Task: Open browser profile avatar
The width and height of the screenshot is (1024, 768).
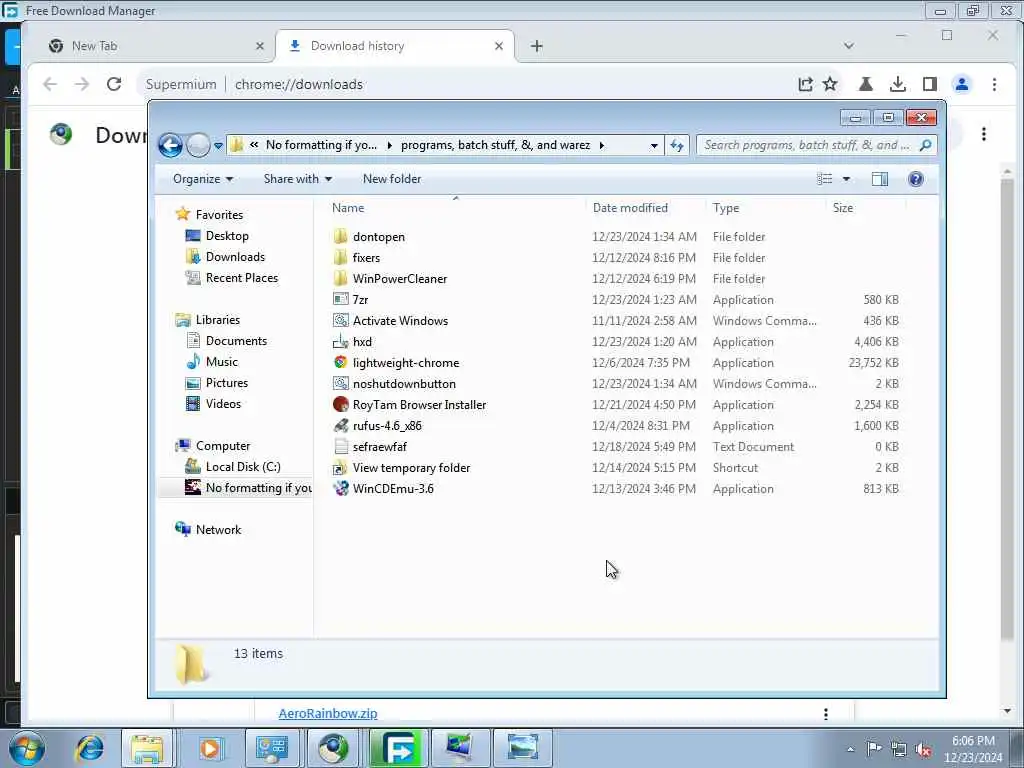Action: point(962,84)
